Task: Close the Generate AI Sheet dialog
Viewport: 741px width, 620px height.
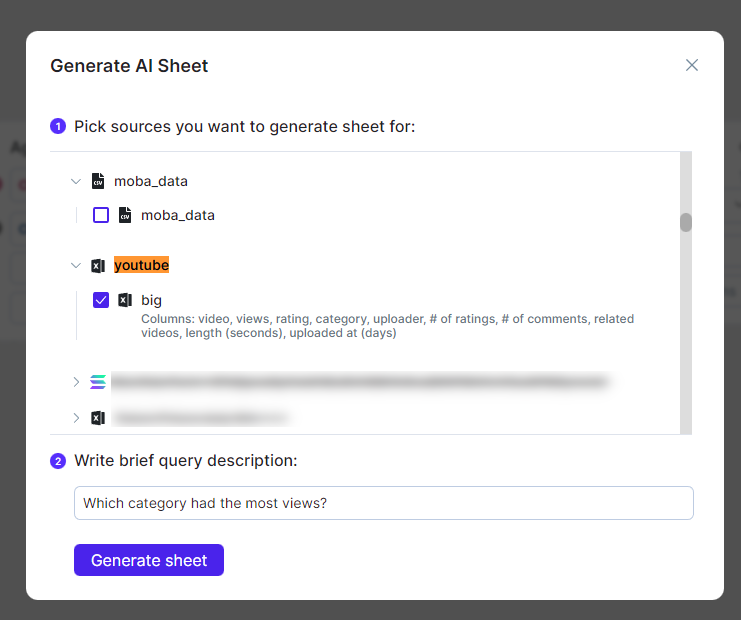Action: (691, 65)
